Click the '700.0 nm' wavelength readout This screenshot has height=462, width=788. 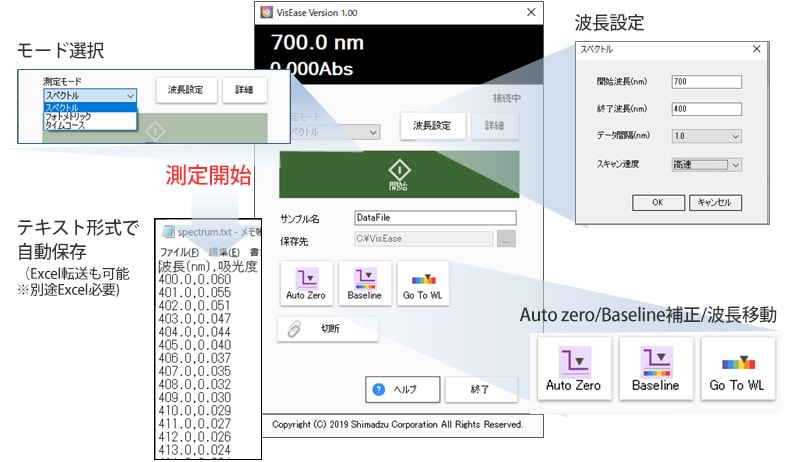pyautogui.click(x=318, y=43)
